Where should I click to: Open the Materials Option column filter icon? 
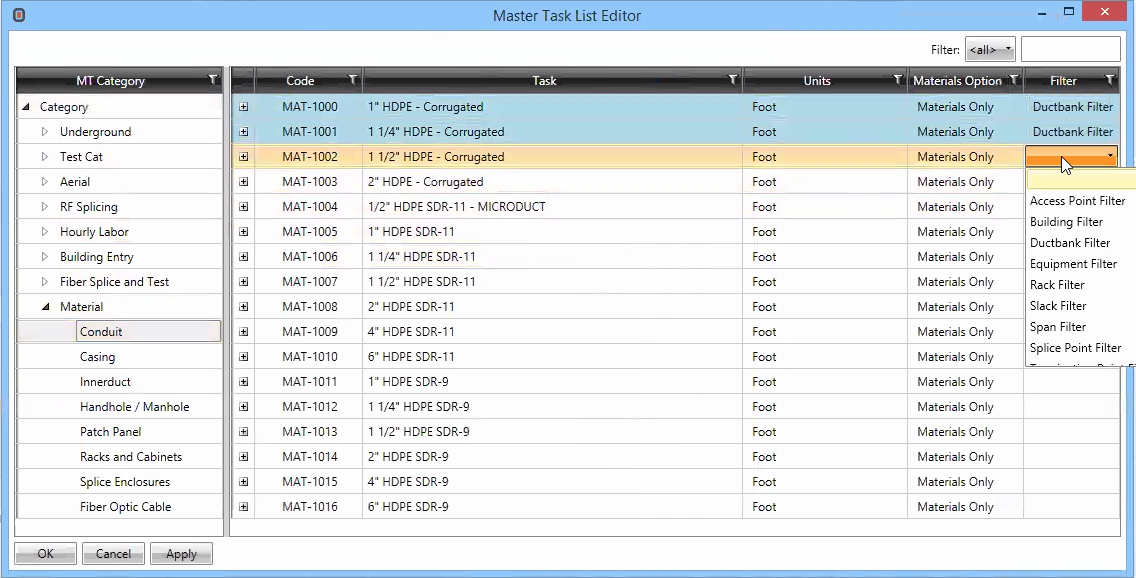click(x=1014, y=79)
